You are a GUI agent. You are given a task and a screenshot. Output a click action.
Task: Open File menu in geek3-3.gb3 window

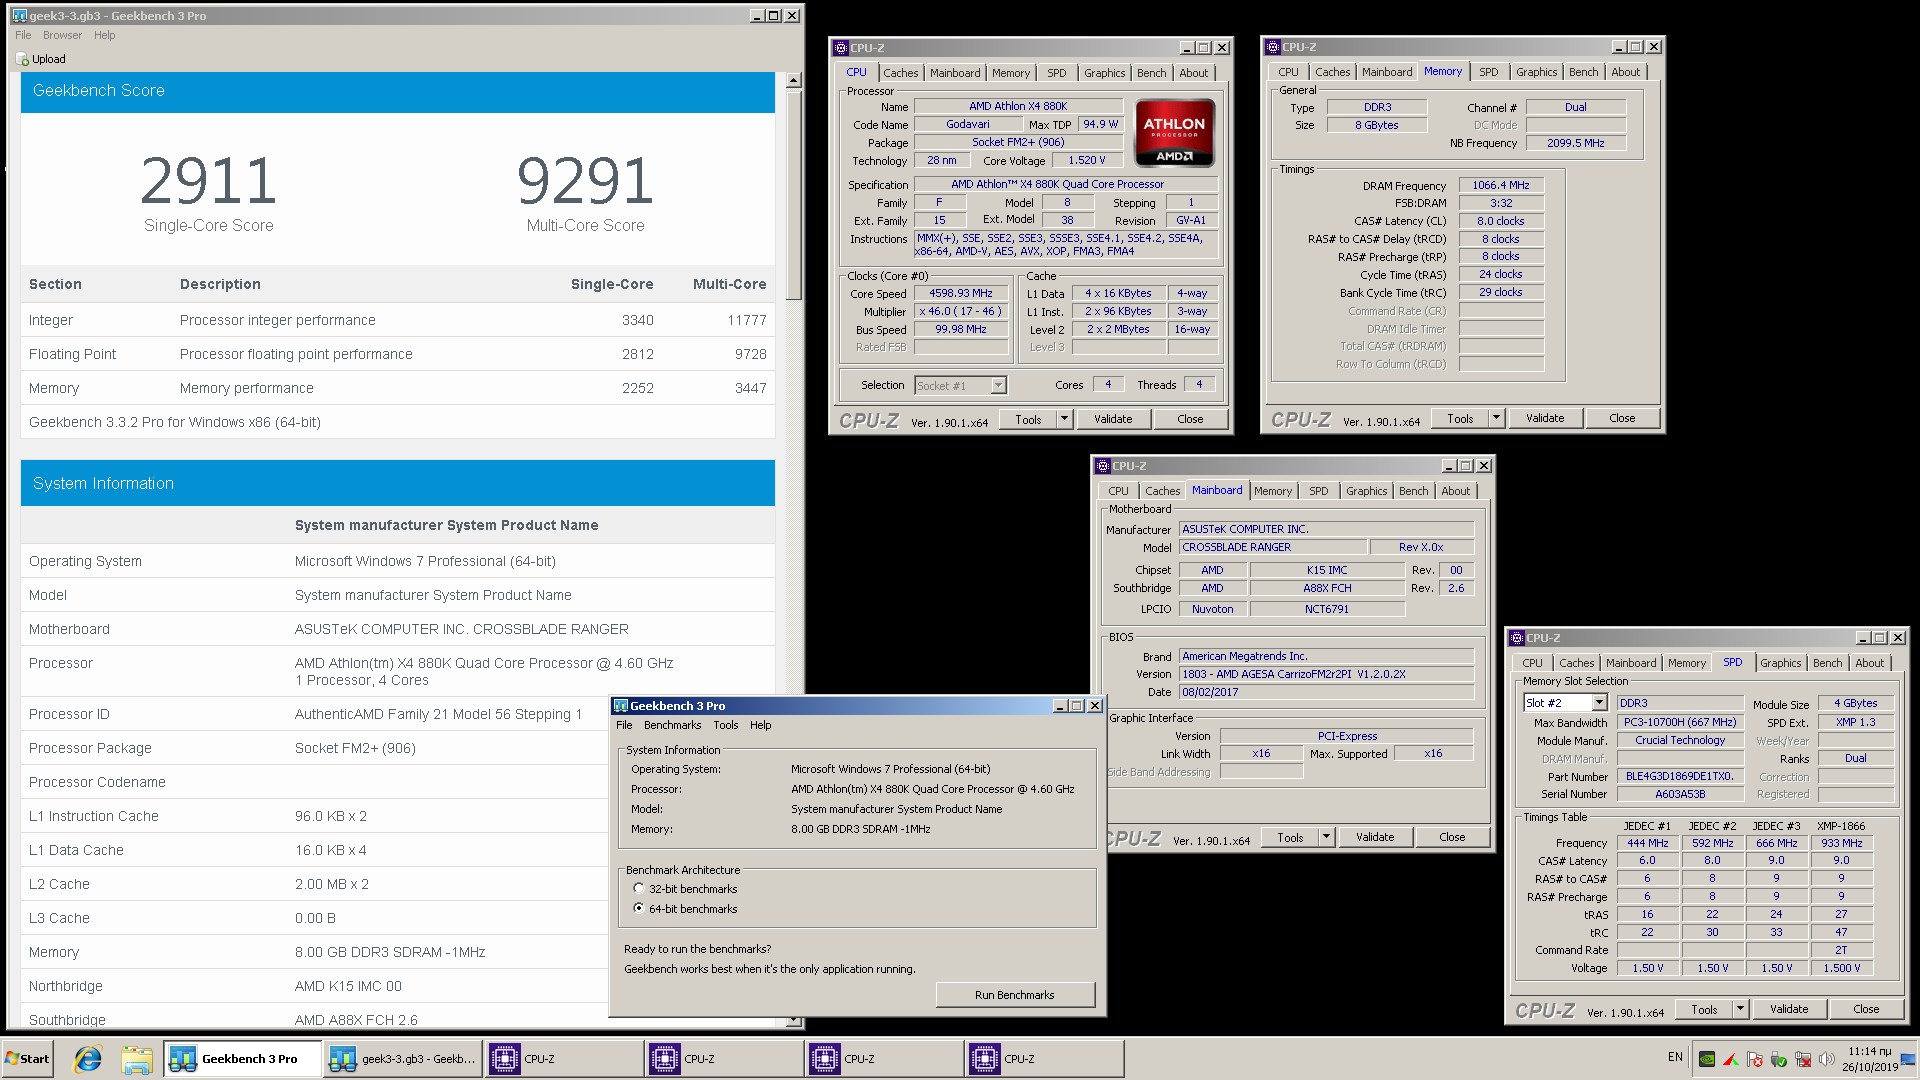23,35
